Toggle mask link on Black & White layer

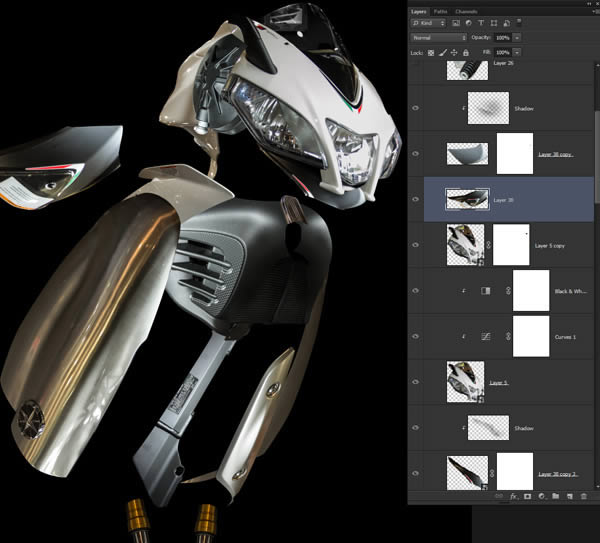pos(508,291)
